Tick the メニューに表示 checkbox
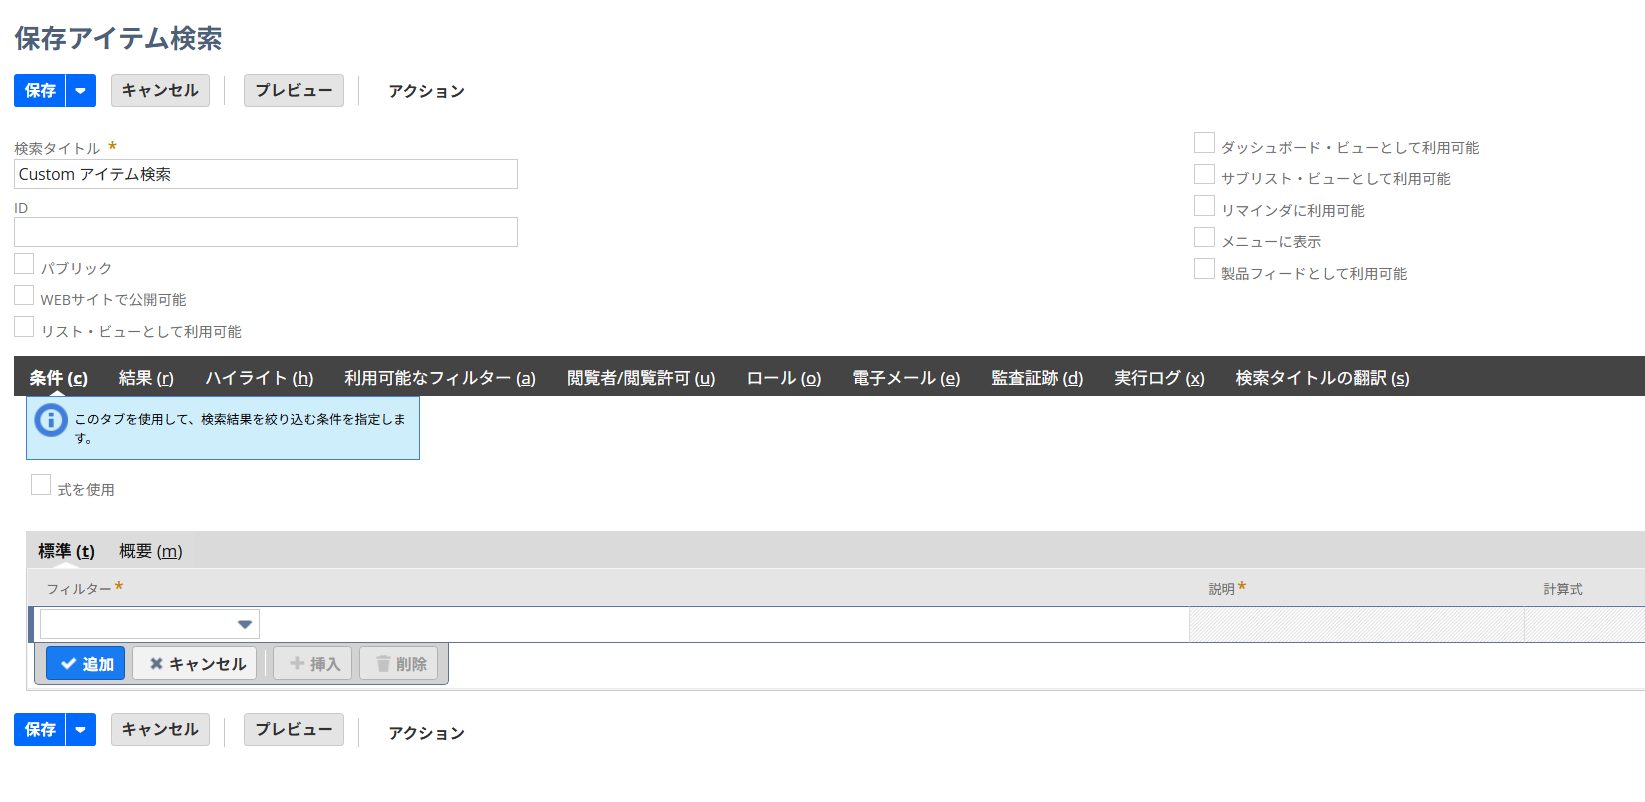Screen dimensions: 1645x802 coord(1204,238)
